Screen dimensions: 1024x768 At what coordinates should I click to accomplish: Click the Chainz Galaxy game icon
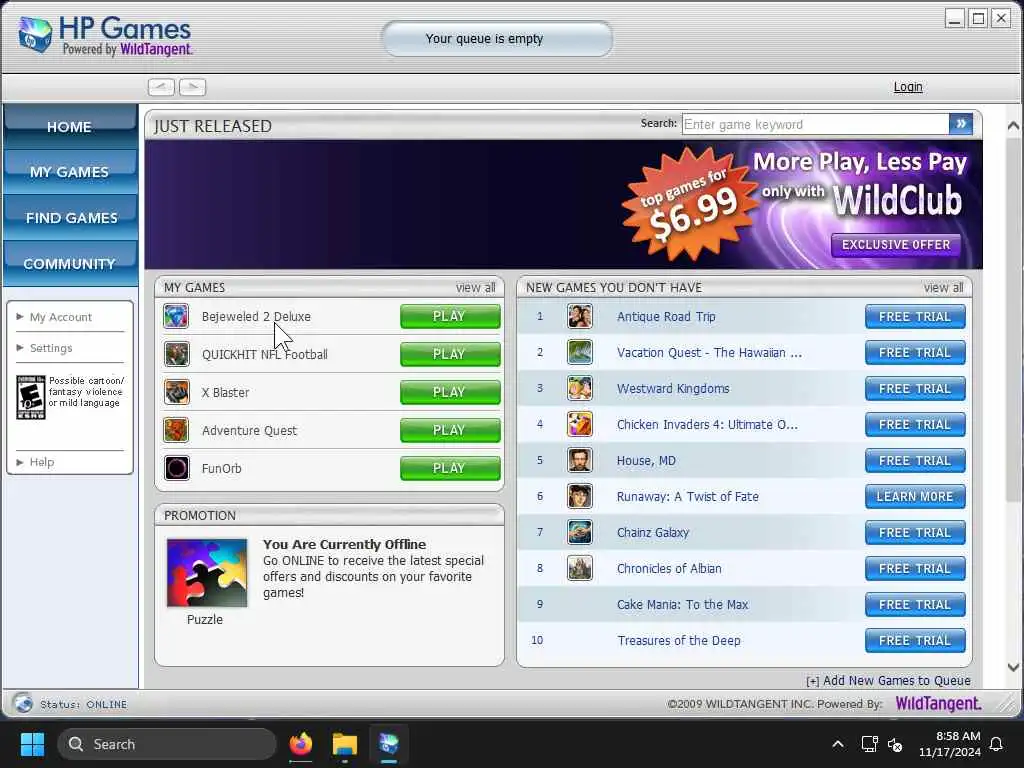tap(579, 532)
